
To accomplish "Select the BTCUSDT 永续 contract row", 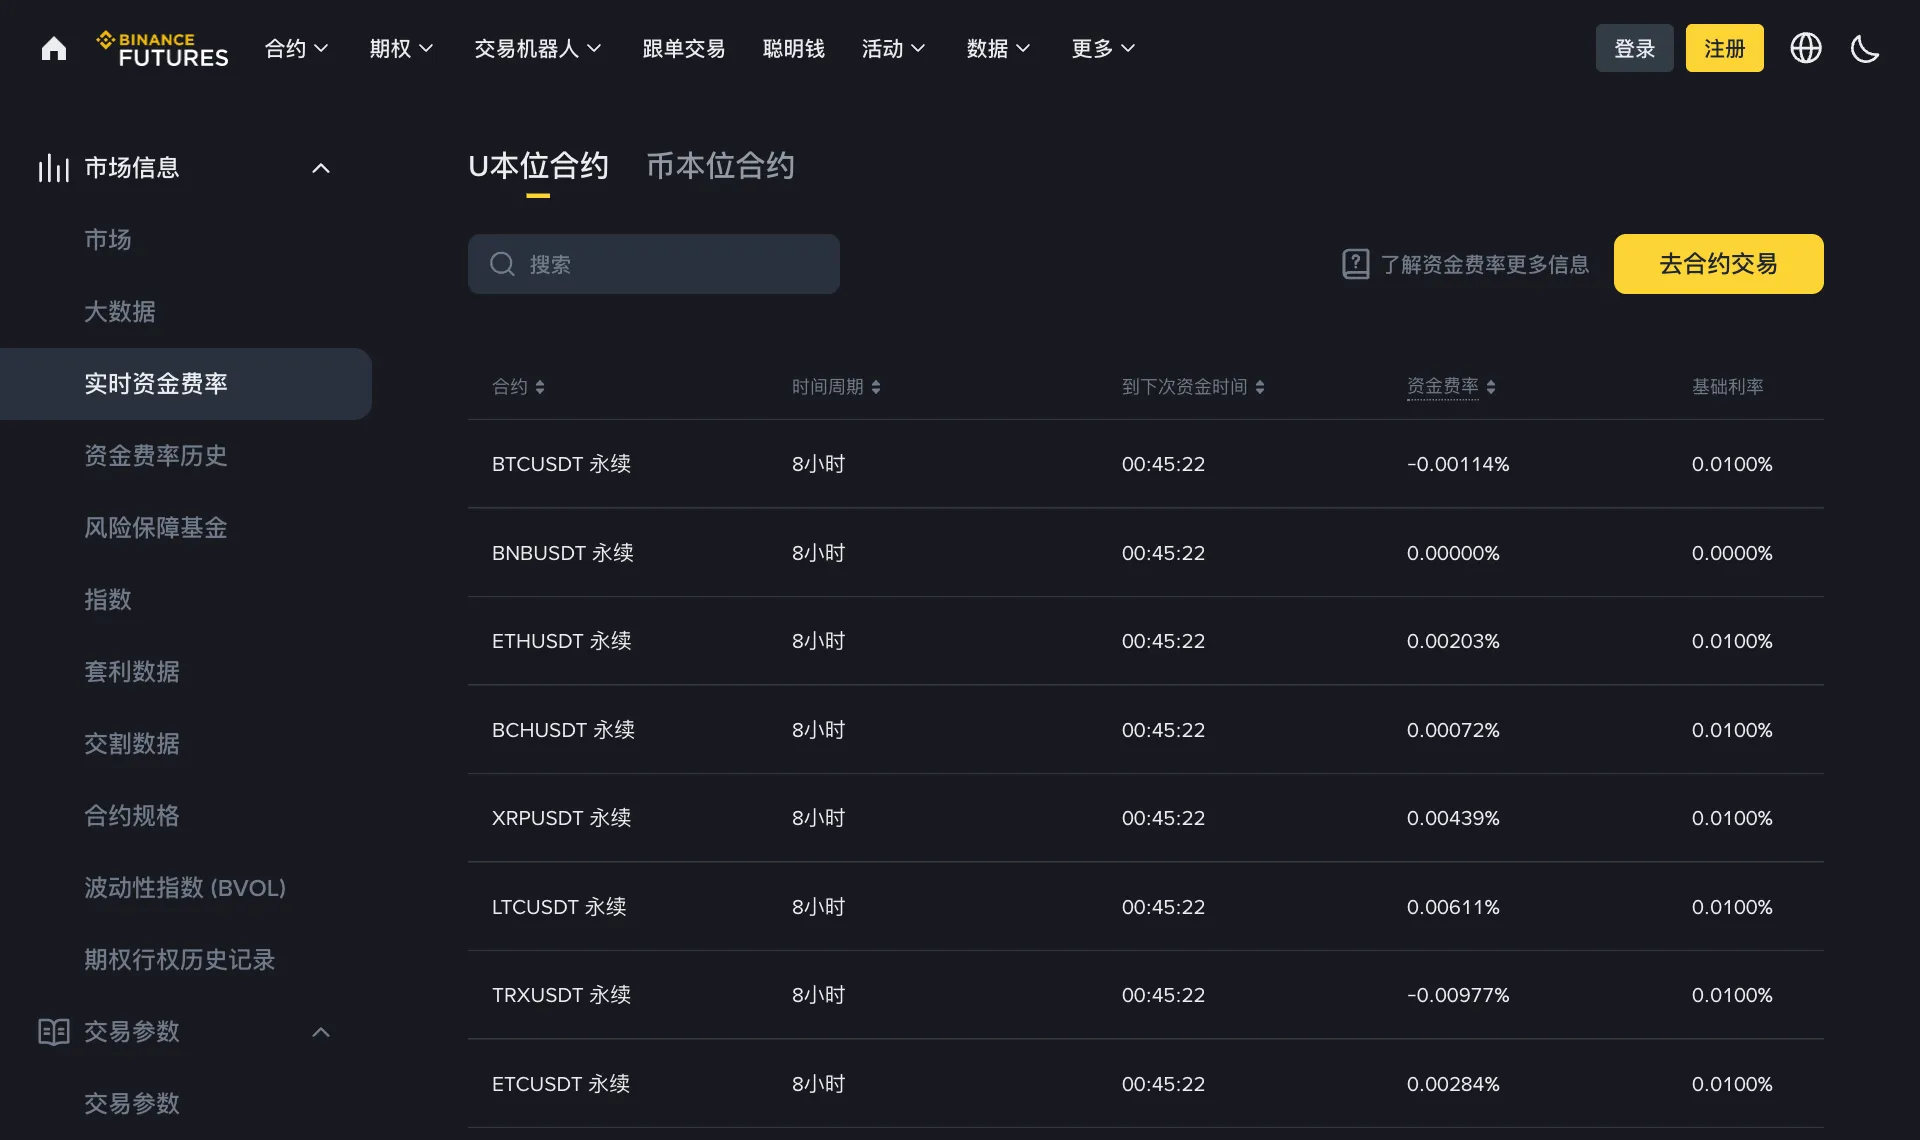I will point(1146,464).
